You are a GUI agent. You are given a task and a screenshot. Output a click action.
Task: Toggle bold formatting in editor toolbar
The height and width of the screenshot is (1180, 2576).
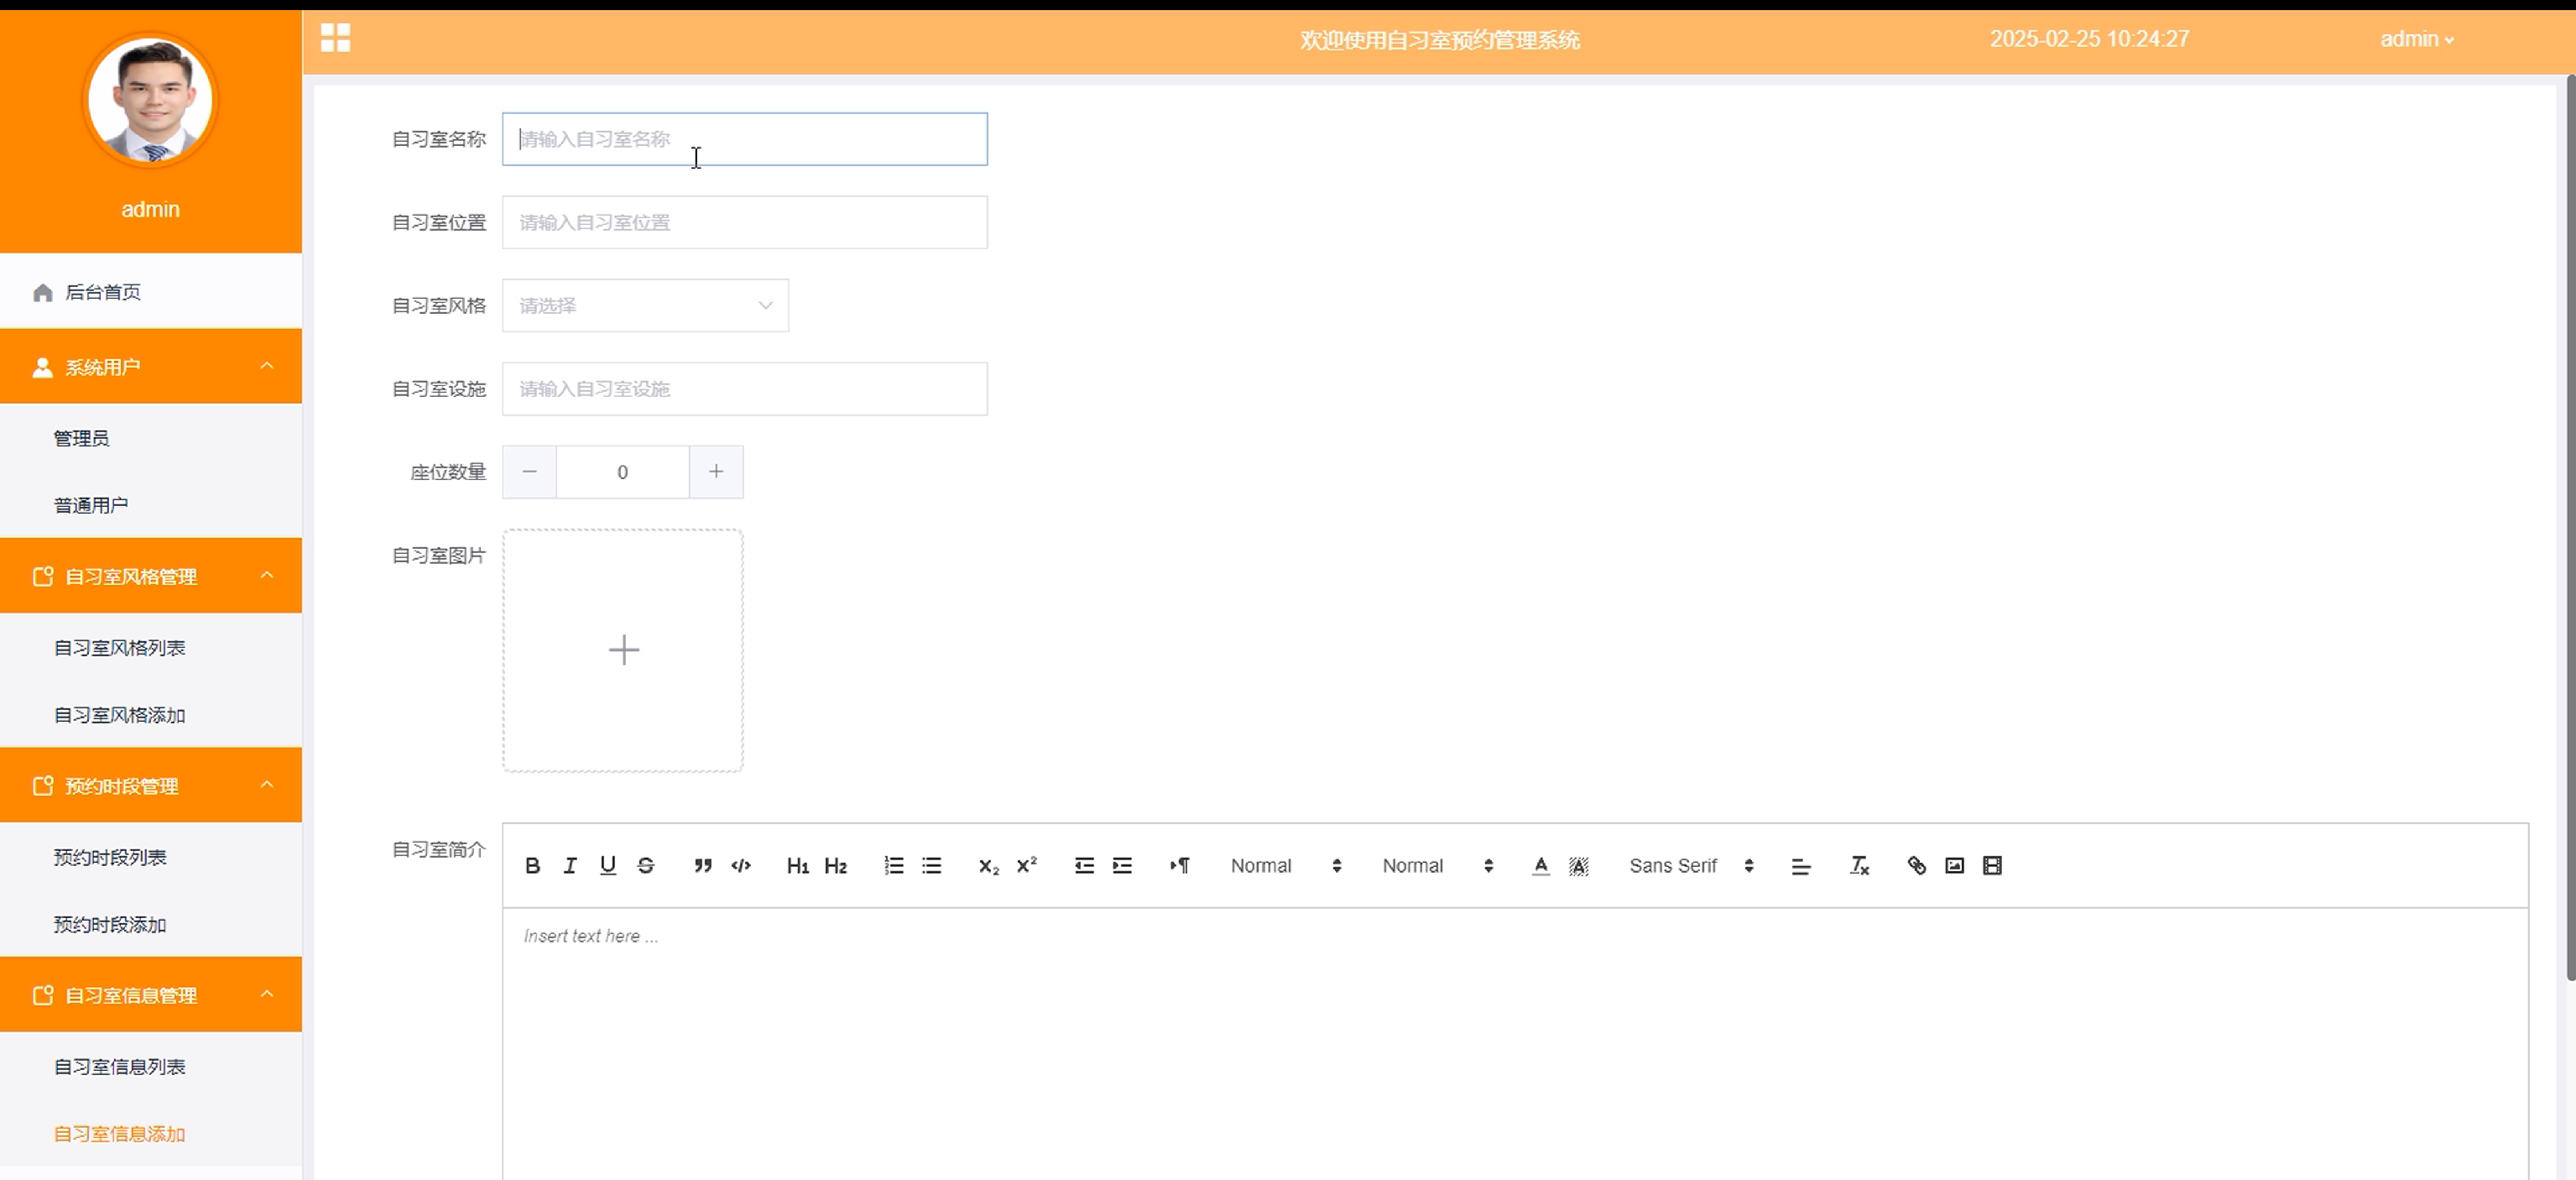[533, 866]
